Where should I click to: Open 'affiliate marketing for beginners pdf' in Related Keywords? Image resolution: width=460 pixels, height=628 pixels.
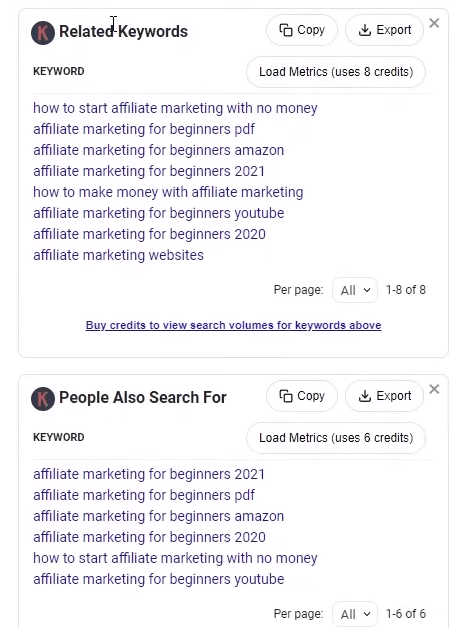(x=144, y=129)
